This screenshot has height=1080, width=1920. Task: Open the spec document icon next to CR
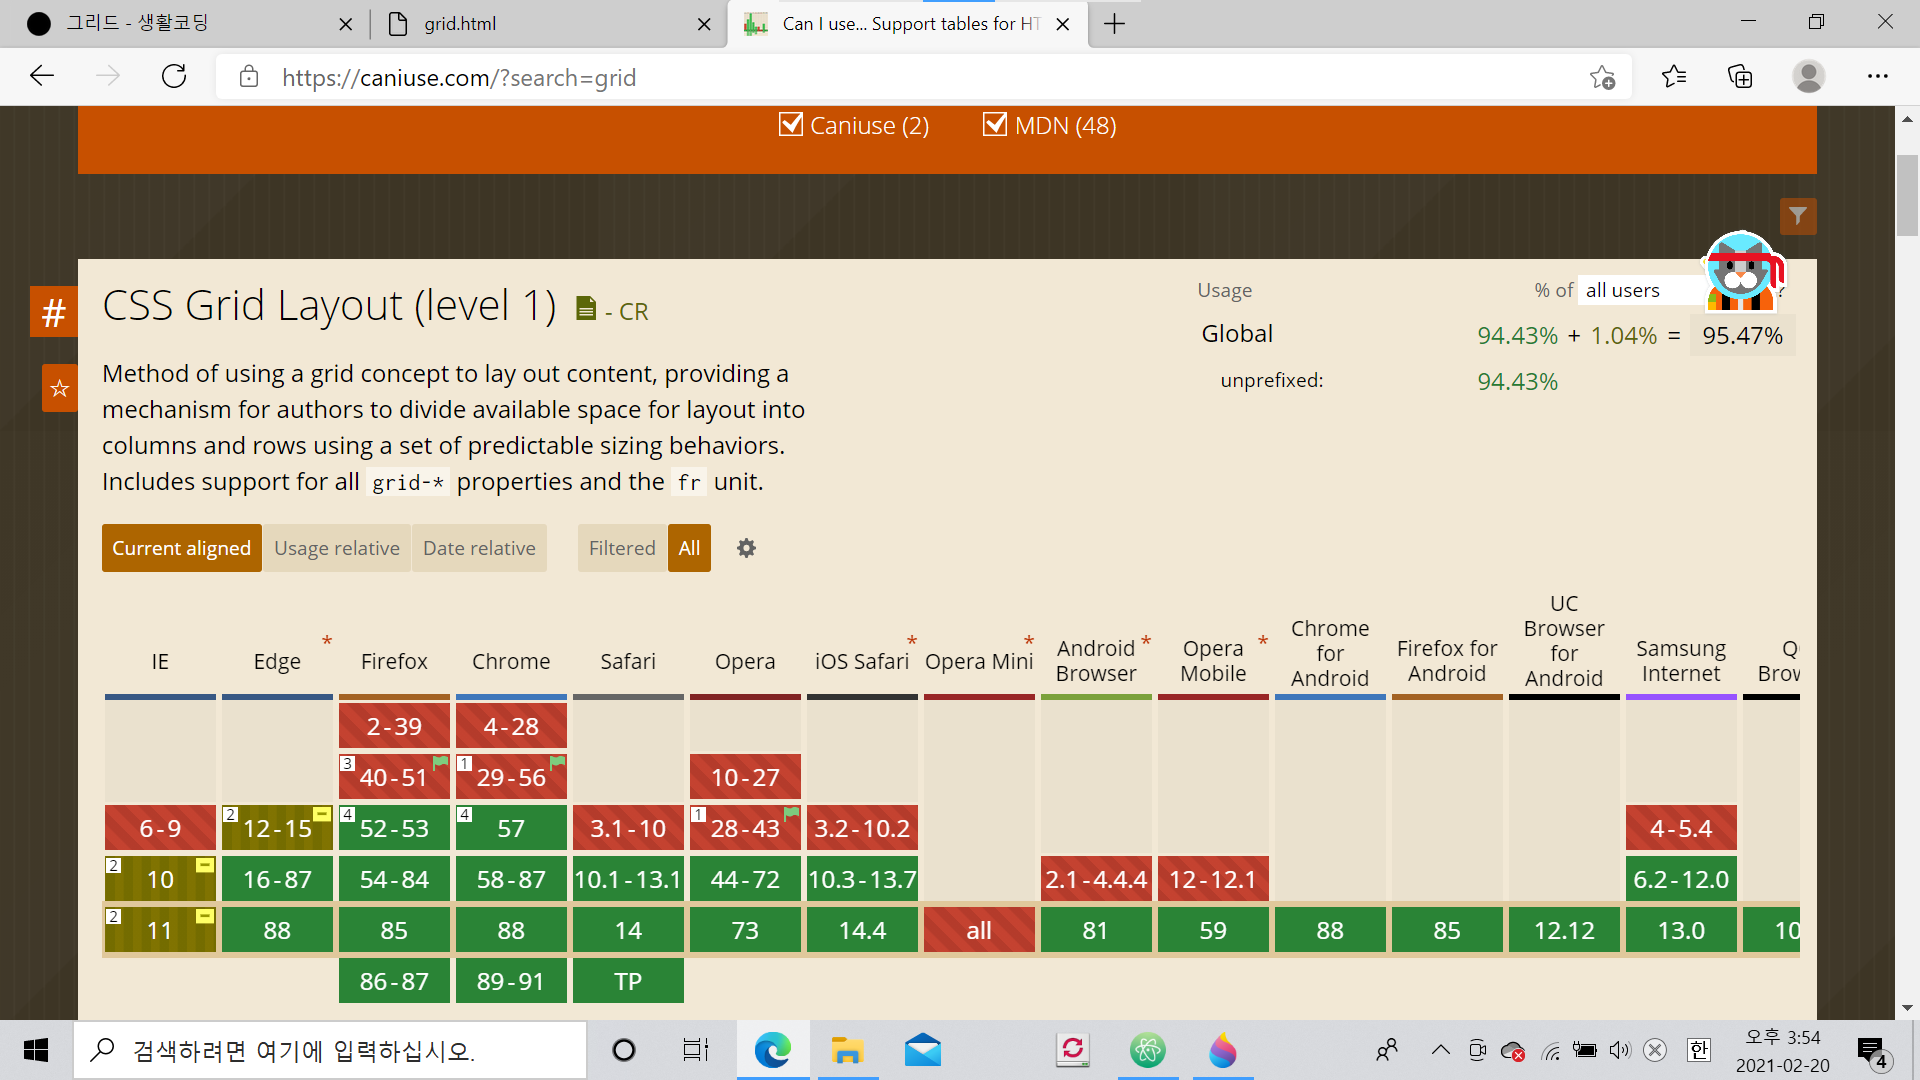[586, 309]
